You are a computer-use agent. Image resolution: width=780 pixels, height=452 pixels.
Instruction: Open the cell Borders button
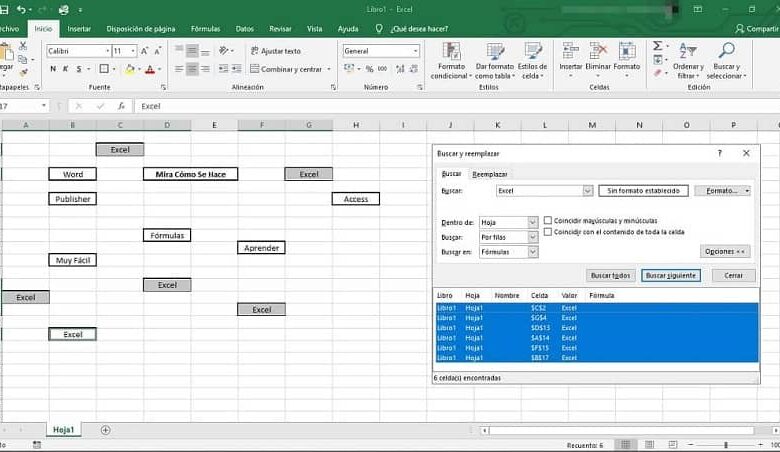coord(104,69)
